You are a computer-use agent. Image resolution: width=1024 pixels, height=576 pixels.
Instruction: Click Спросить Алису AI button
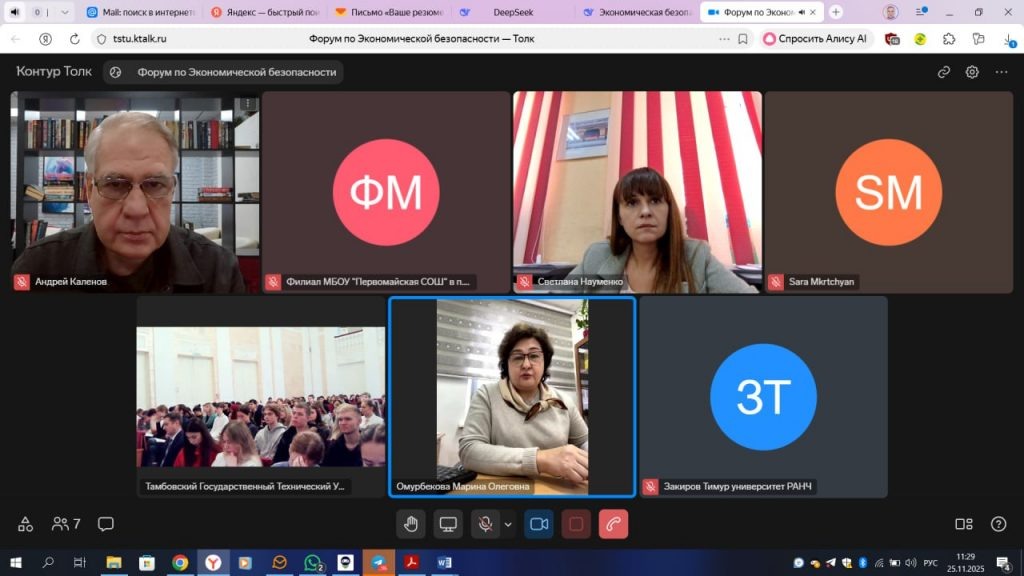pyautogui.click(x=816, y=39)
